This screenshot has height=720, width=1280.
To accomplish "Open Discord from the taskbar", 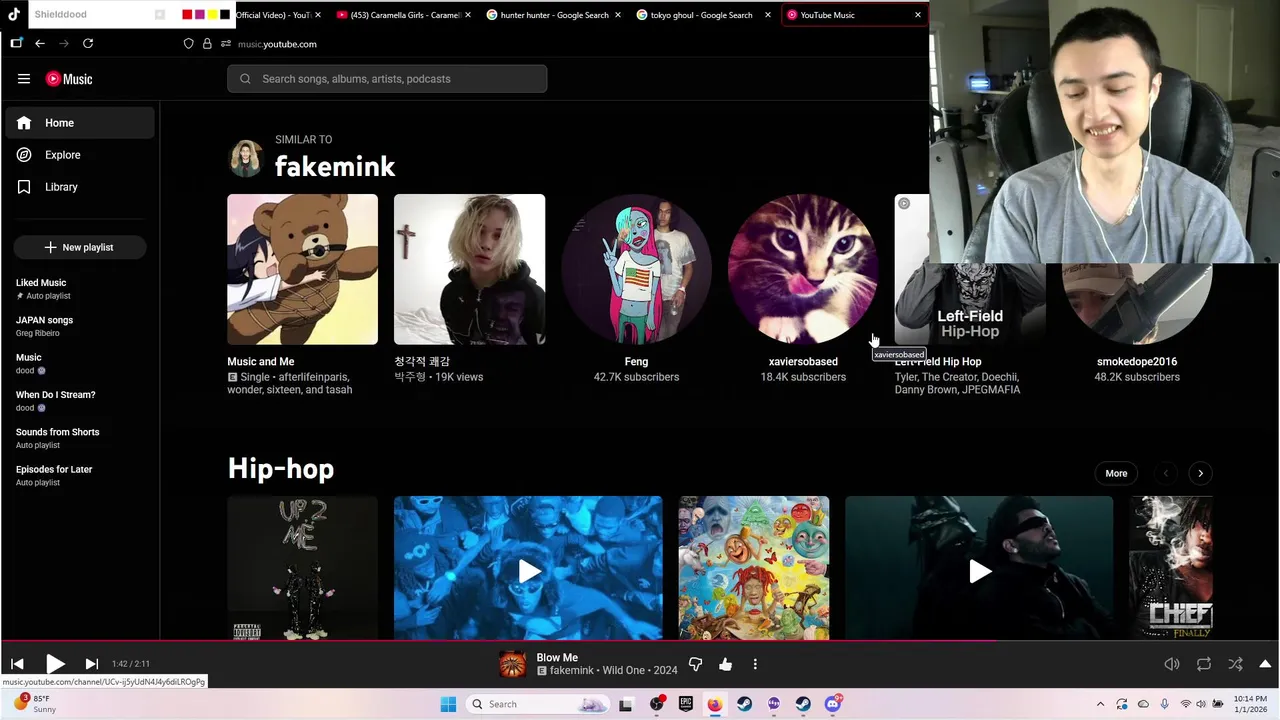I will tap(832, 704).
